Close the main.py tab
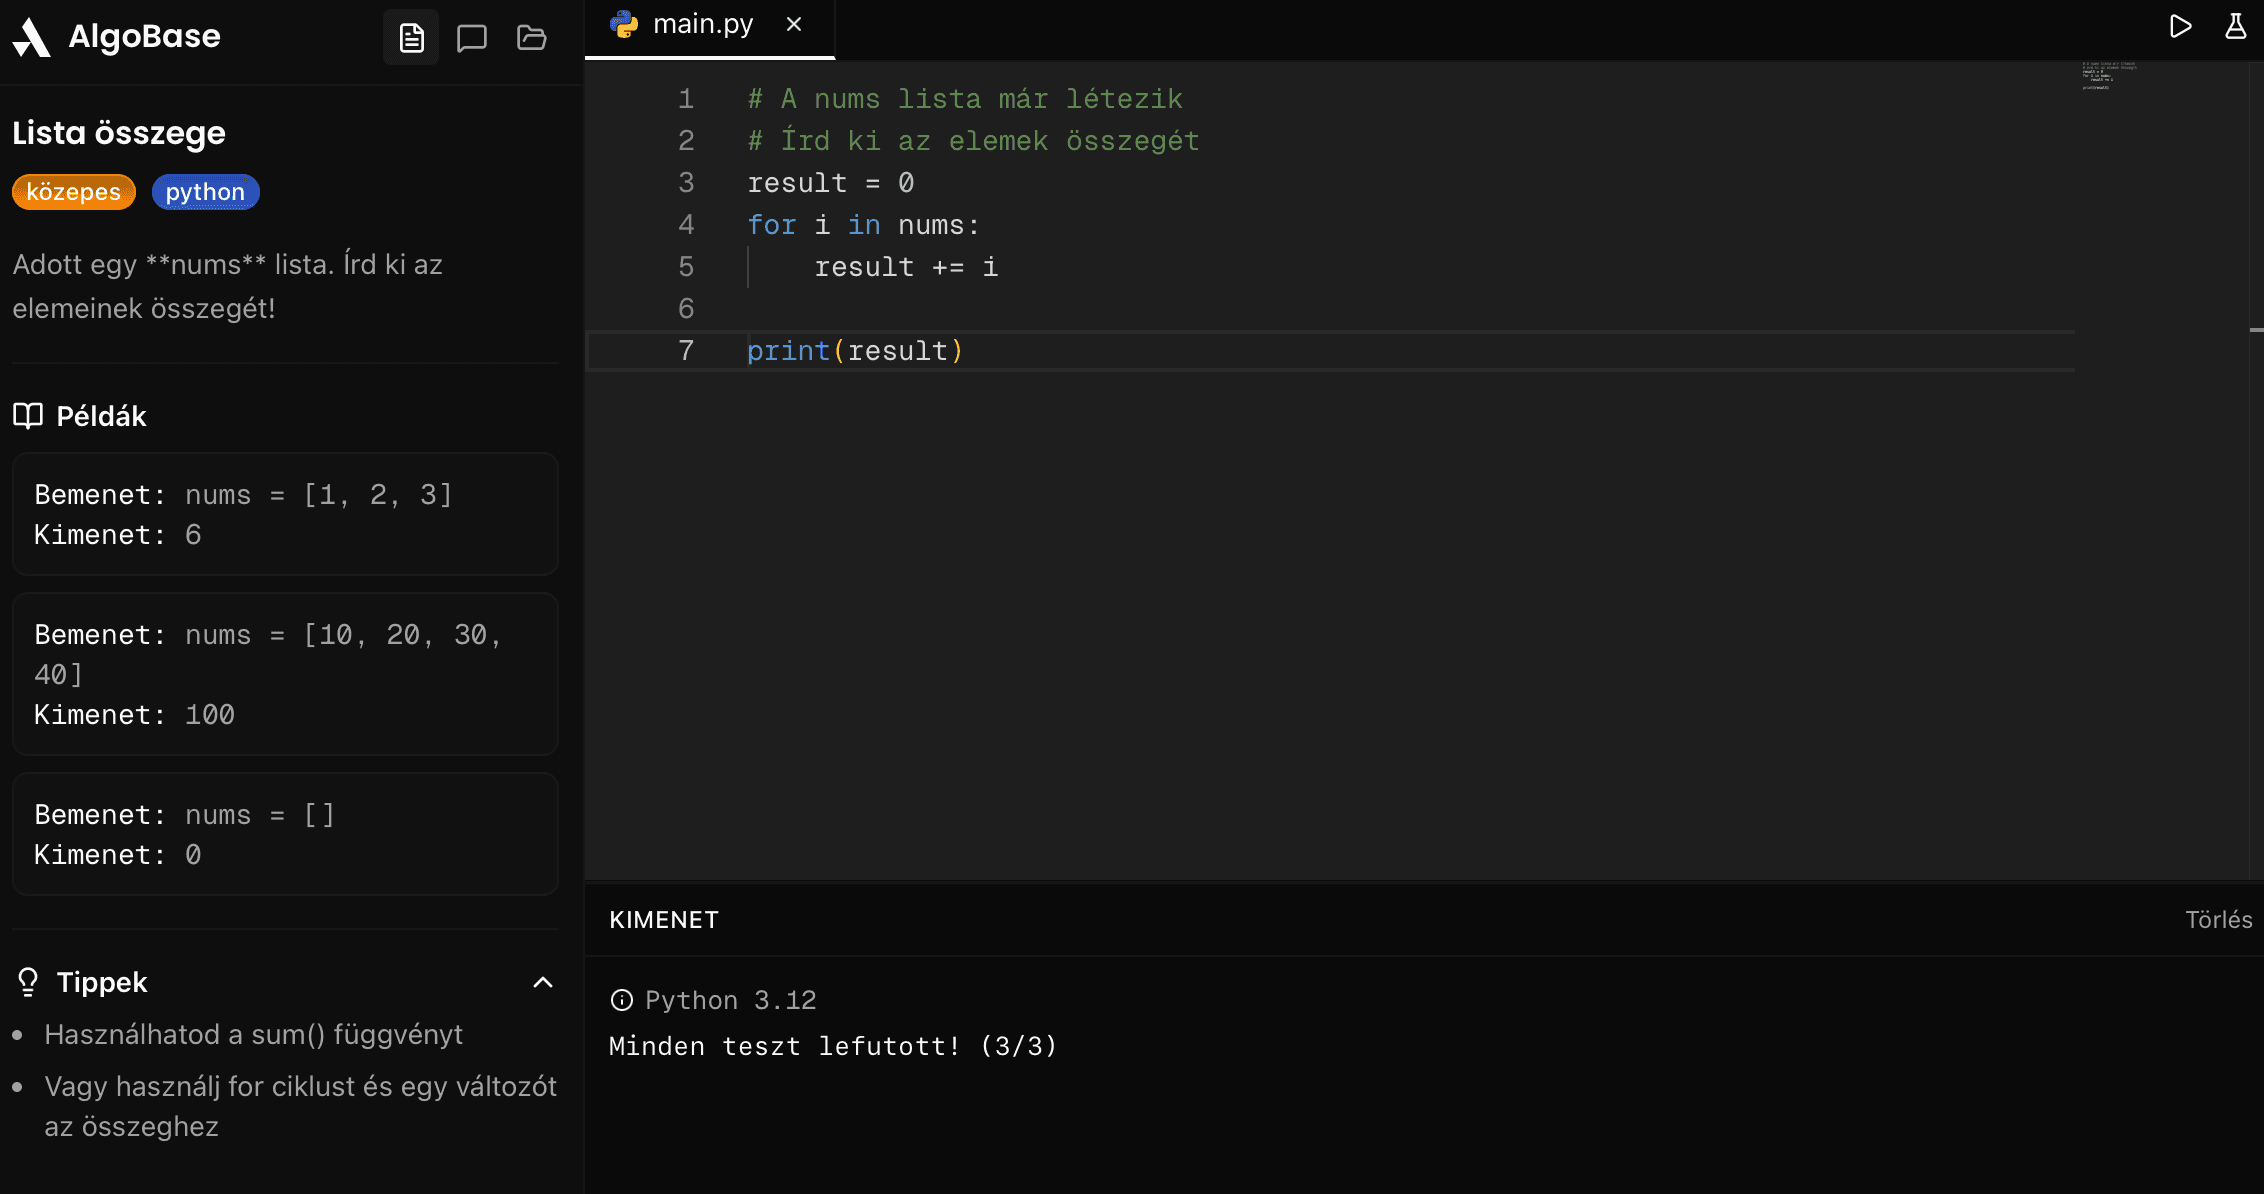The height and width of the screenshot is (1194, 2264). pos(794,23)
